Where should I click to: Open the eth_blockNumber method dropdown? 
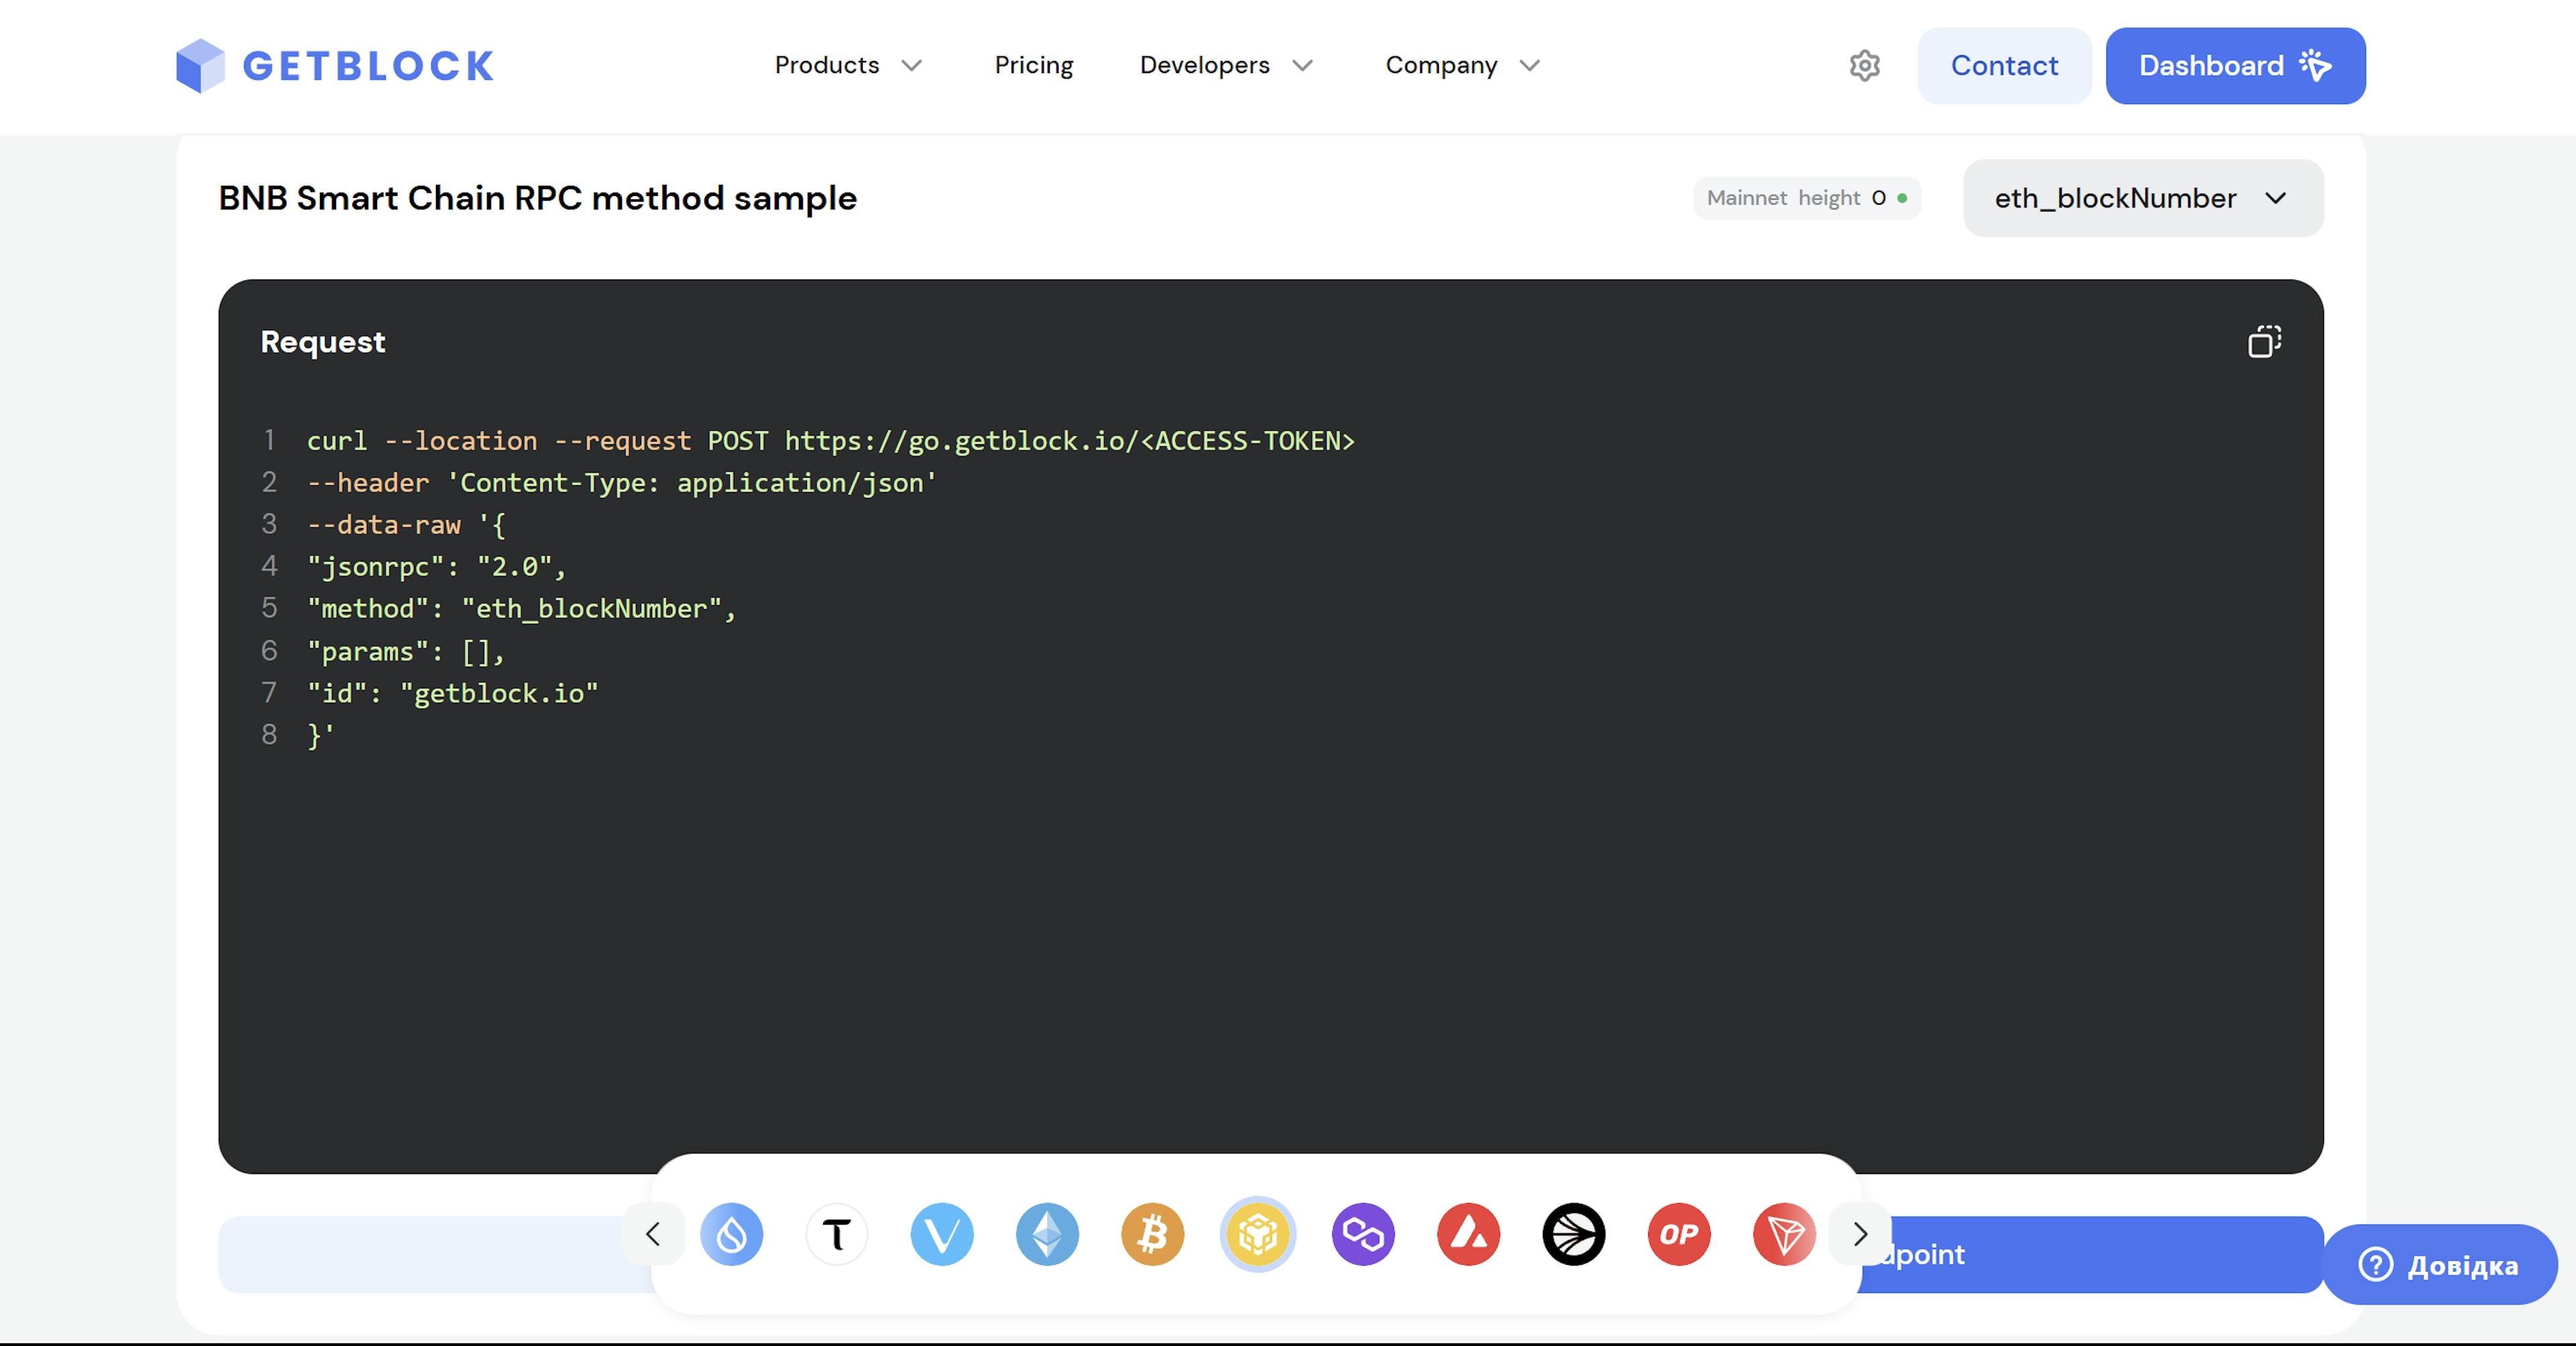[x=2142, y=198]
